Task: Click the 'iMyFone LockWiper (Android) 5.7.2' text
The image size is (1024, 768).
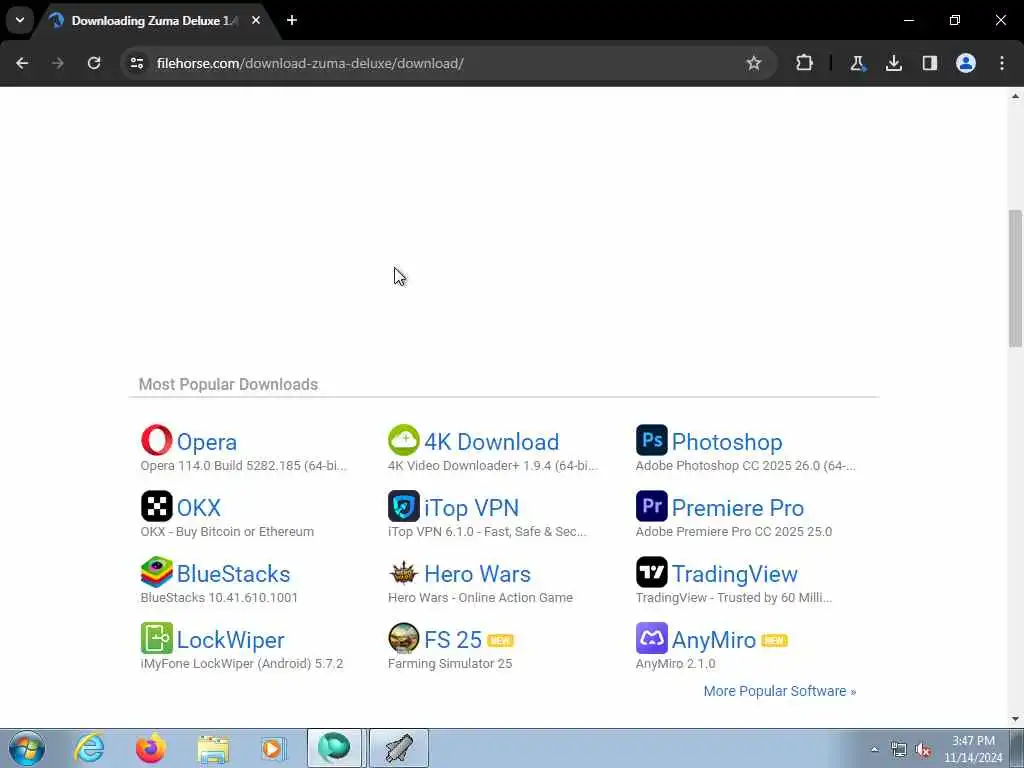Action: [241, 664]
